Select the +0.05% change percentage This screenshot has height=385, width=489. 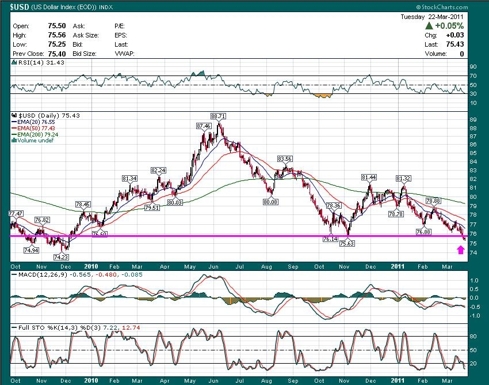(x=449, y=26)
